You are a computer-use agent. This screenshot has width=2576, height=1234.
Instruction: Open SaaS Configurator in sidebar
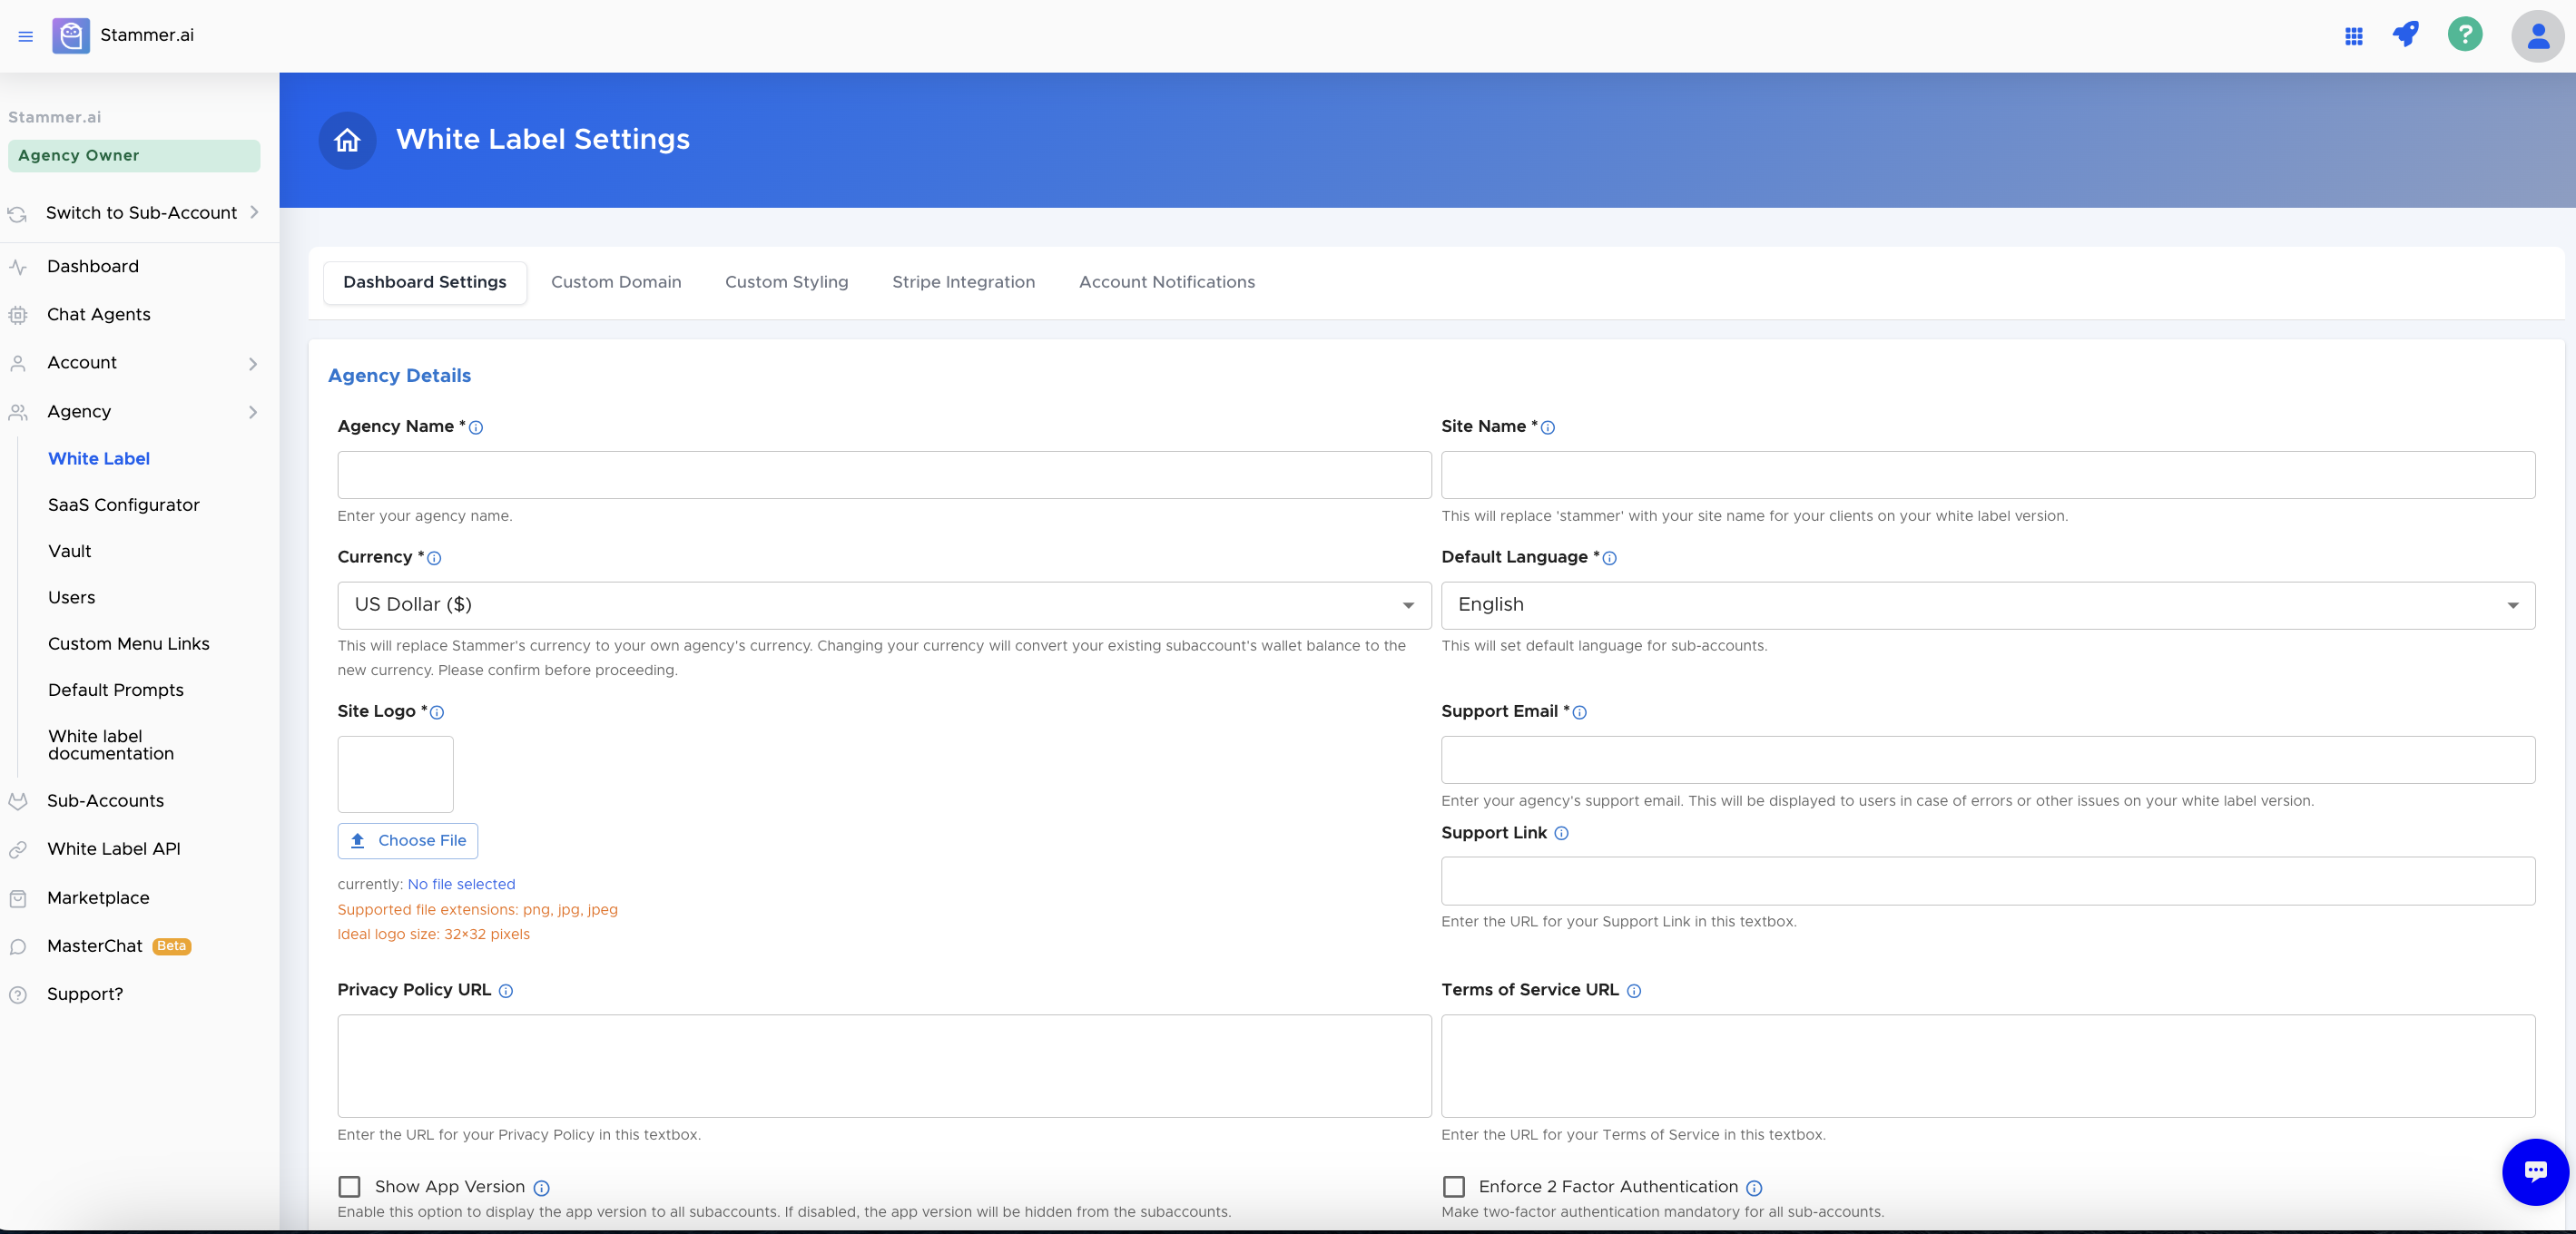[x=124, y=505]
